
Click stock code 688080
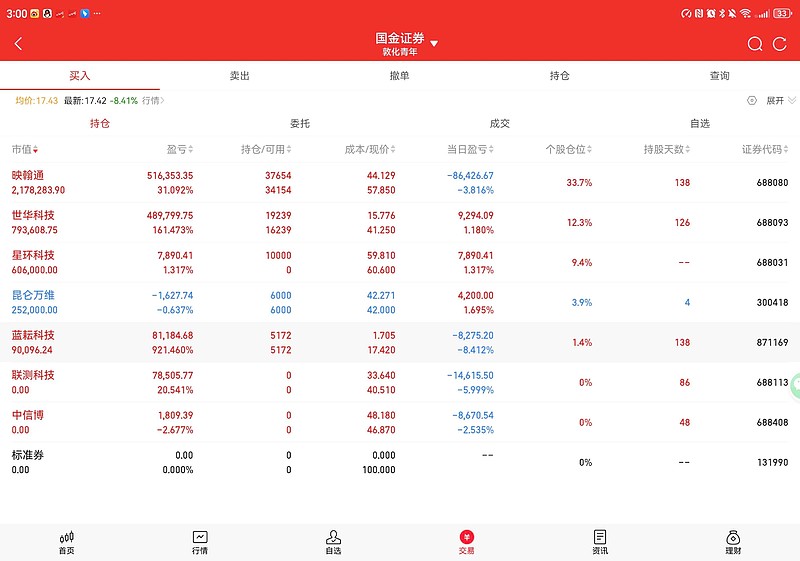pos(772,183)
